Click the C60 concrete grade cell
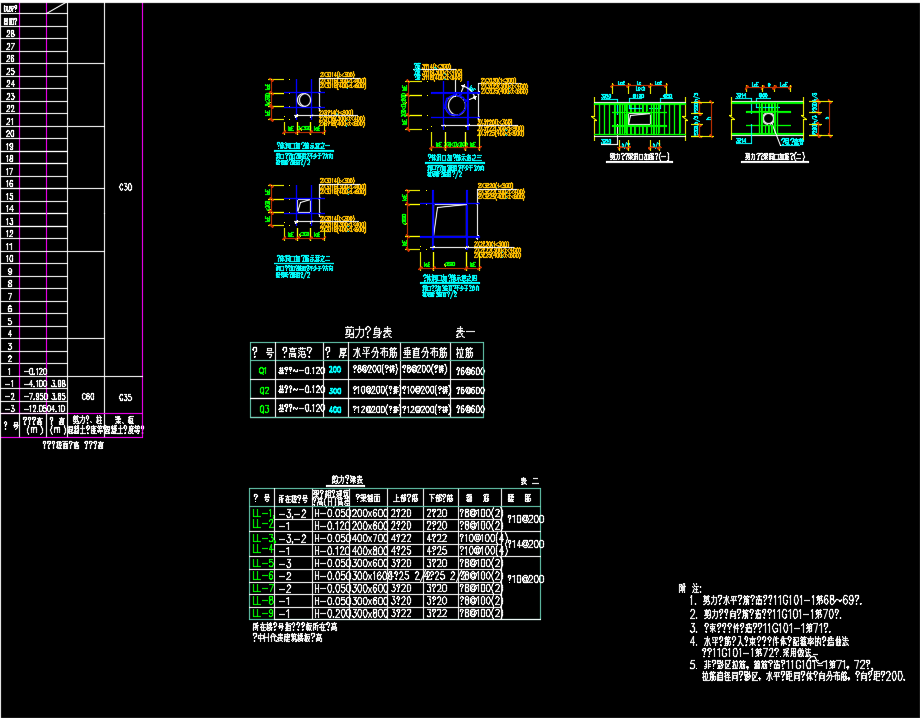921x719 pixels. pyautogui.click(x=87, y=396)
